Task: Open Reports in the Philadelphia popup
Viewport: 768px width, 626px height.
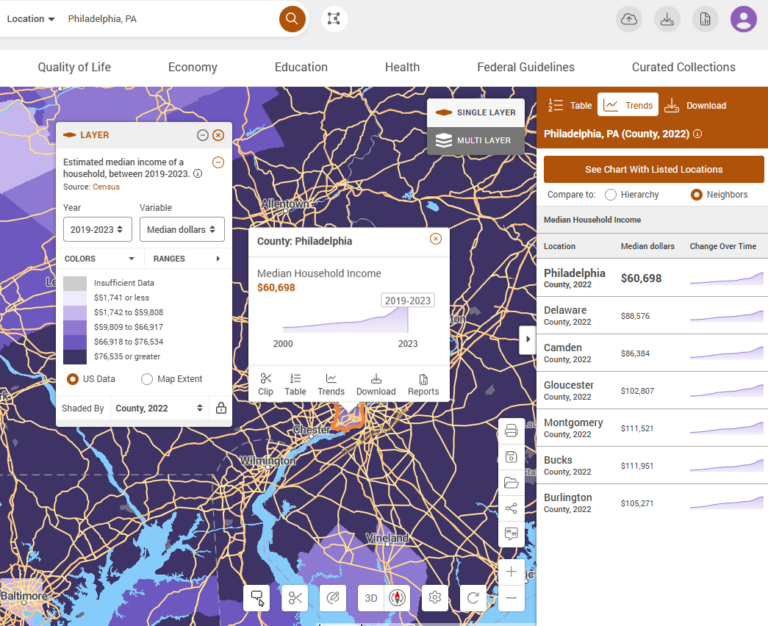Action: click(423, 384)
